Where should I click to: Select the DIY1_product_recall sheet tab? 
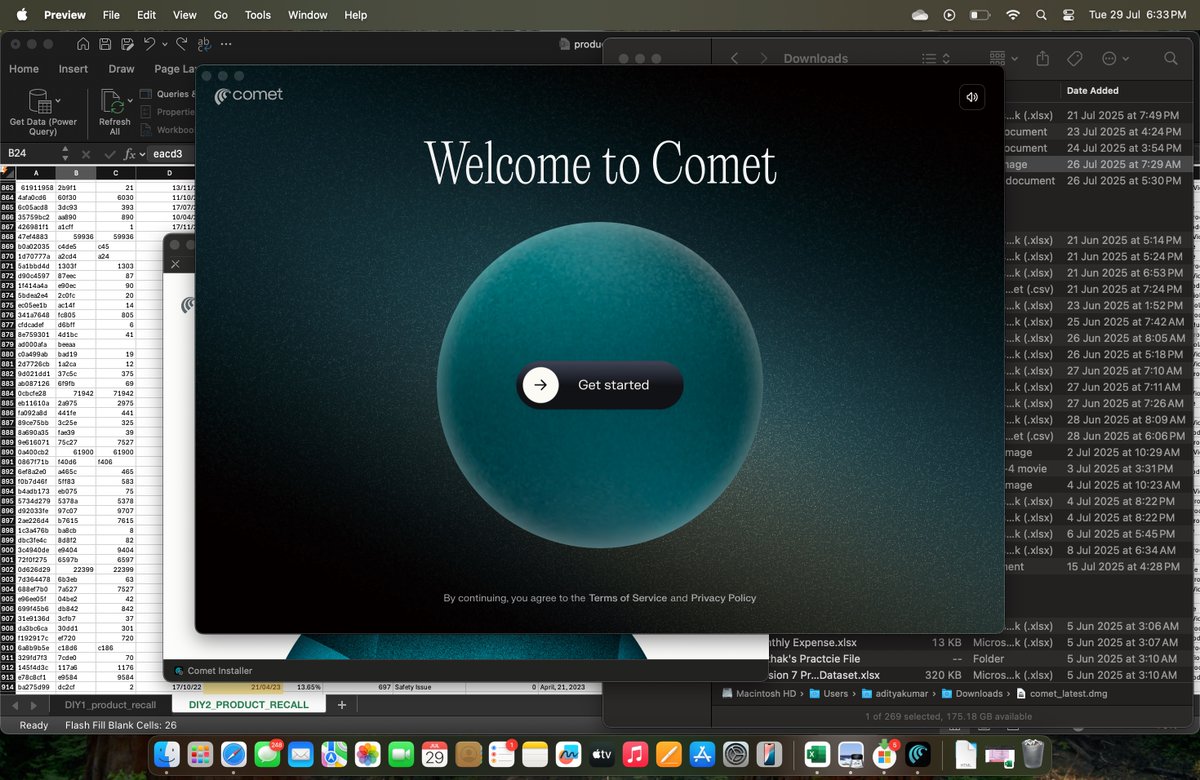[x=112, y=704]
